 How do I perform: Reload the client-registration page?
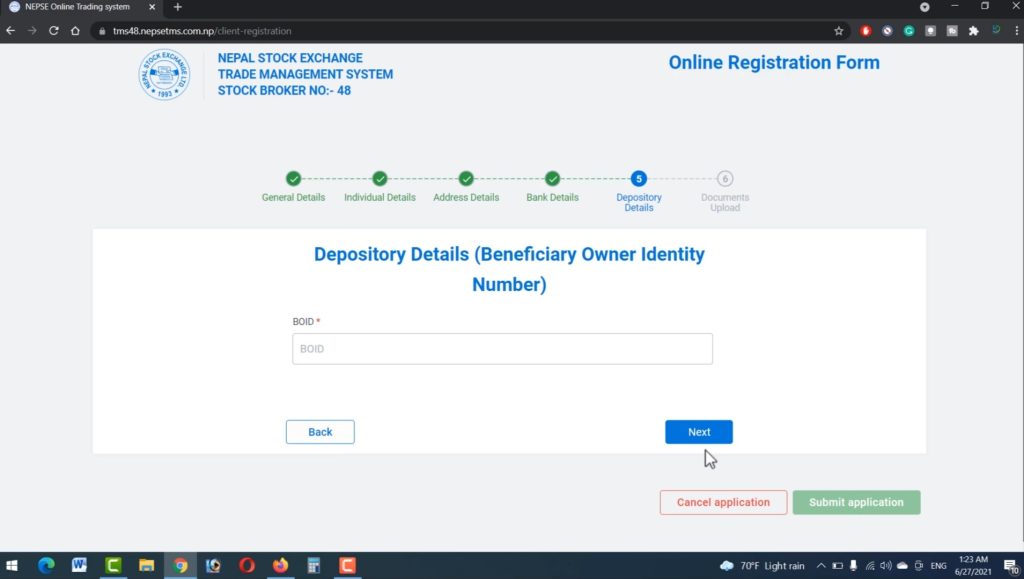tap(54, 31)
